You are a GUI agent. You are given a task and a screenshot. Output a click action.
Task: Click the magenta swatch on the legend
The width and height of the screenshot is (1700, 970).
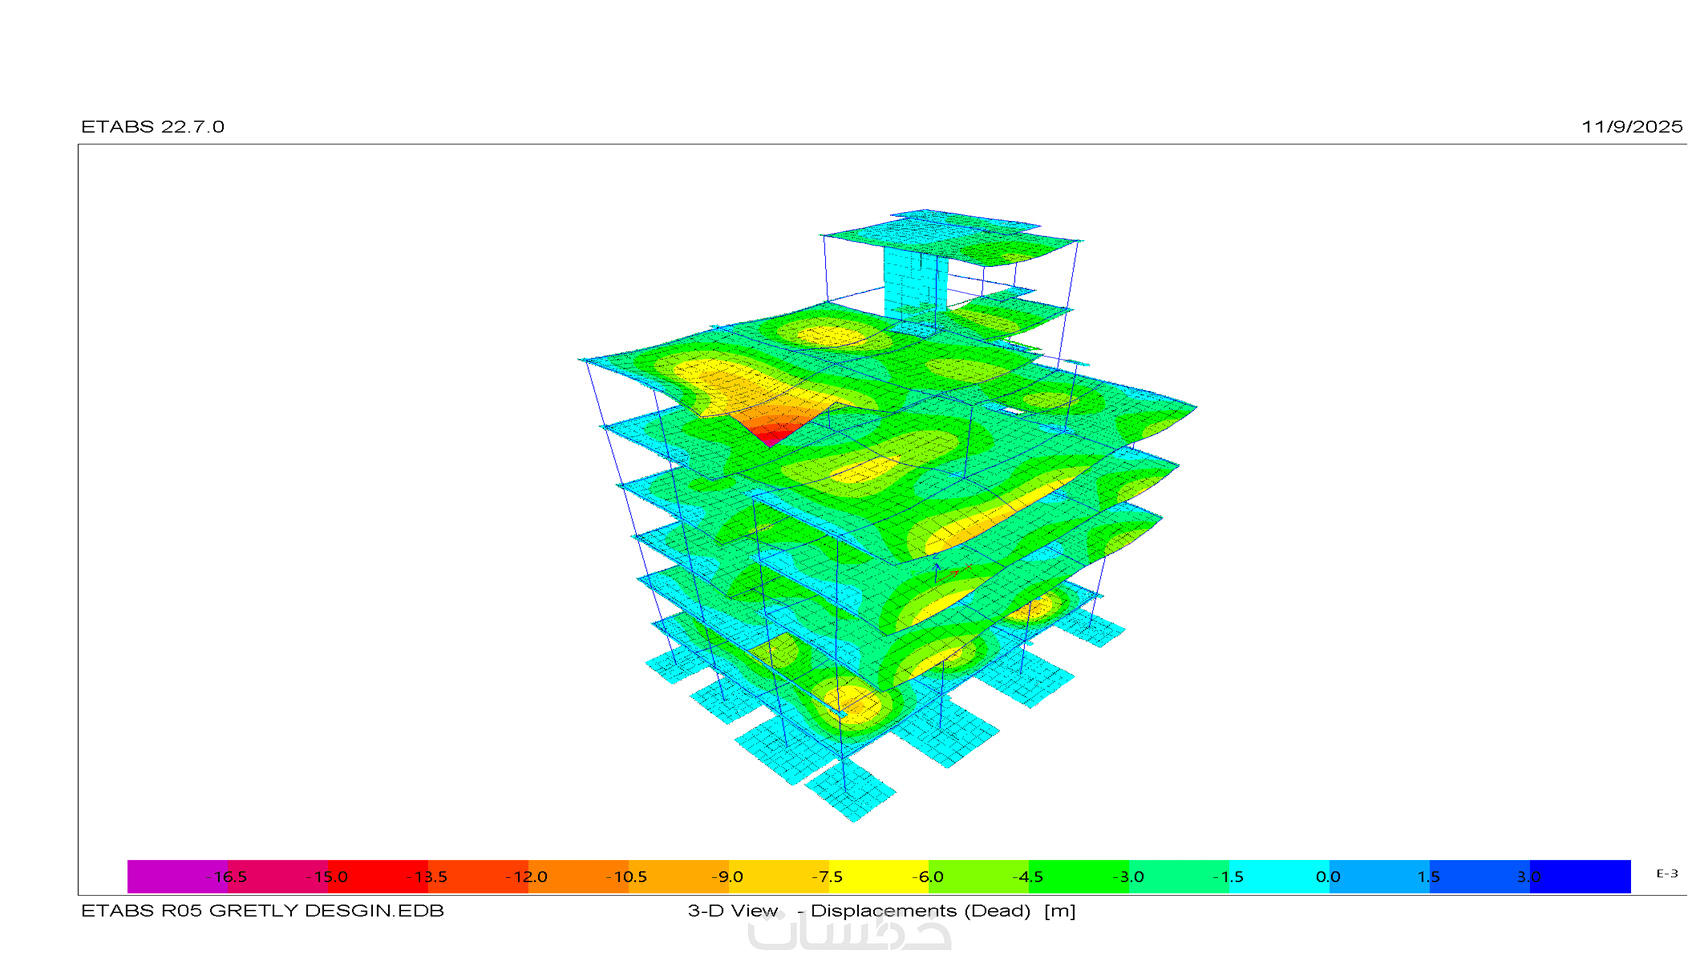click(177, 876)
